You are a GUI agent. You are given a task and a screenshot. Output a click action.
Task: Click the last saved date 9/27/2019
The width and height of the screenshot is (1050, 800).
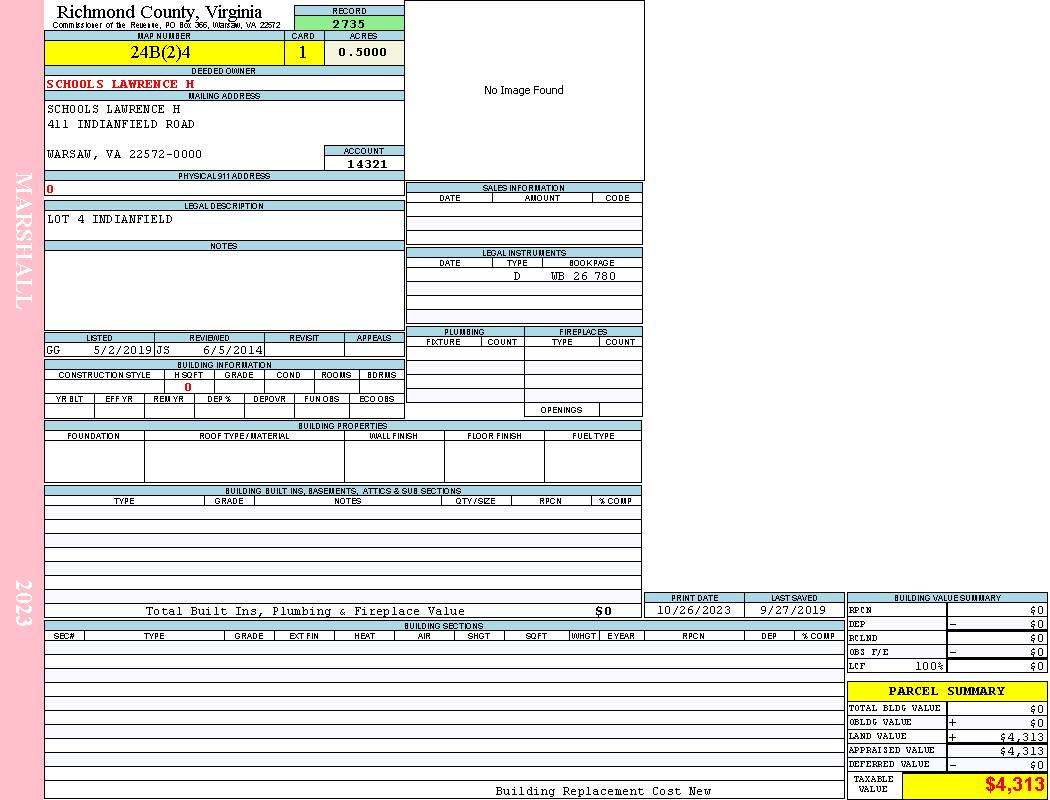pos(793,610)
